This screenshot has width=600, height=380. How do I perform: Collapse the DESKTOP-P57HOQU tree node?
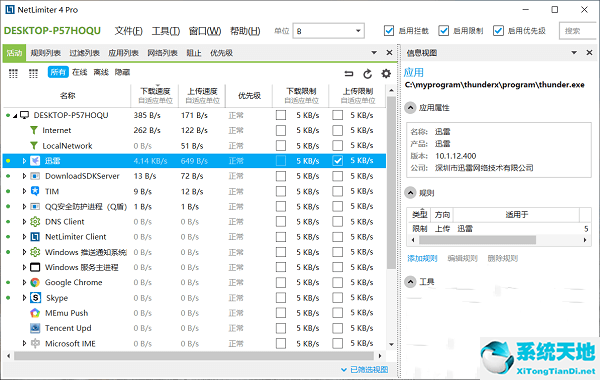(15, 116)
